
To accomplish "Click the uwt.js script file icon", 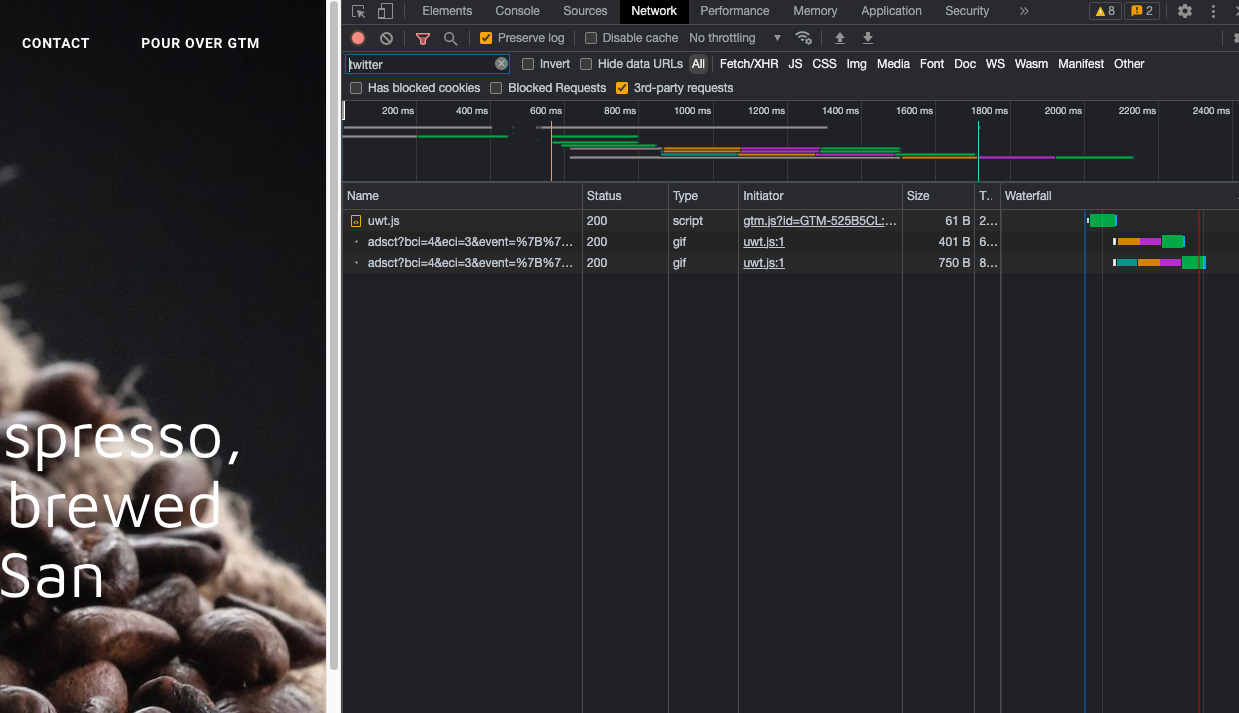I will pyautogui.click(x=355, y=221).
